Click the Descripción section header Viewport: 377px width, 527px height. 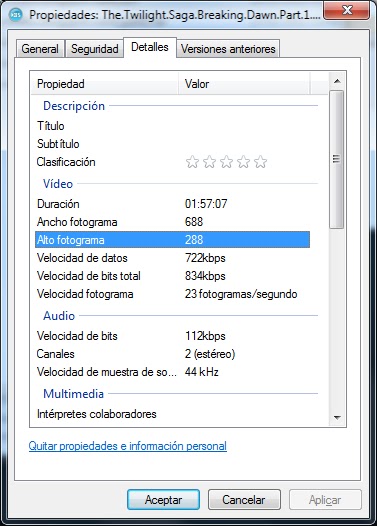[74, 106]
